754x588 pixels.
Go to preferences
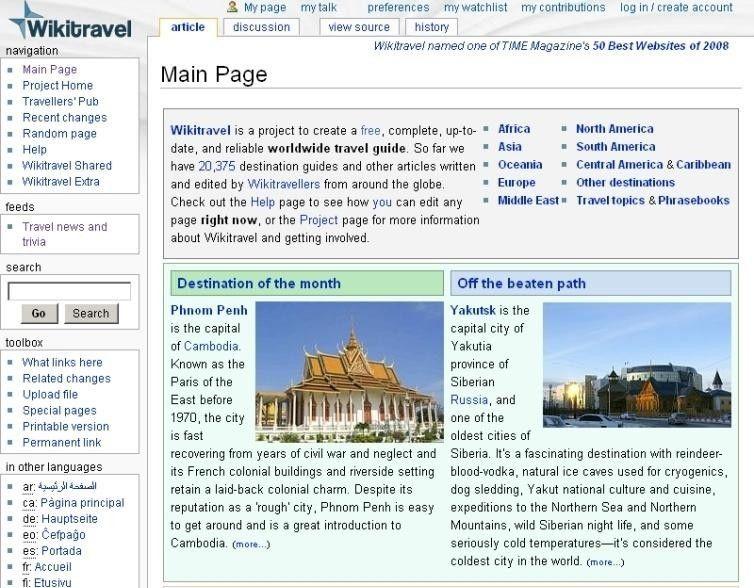click(x=398, y=7)
